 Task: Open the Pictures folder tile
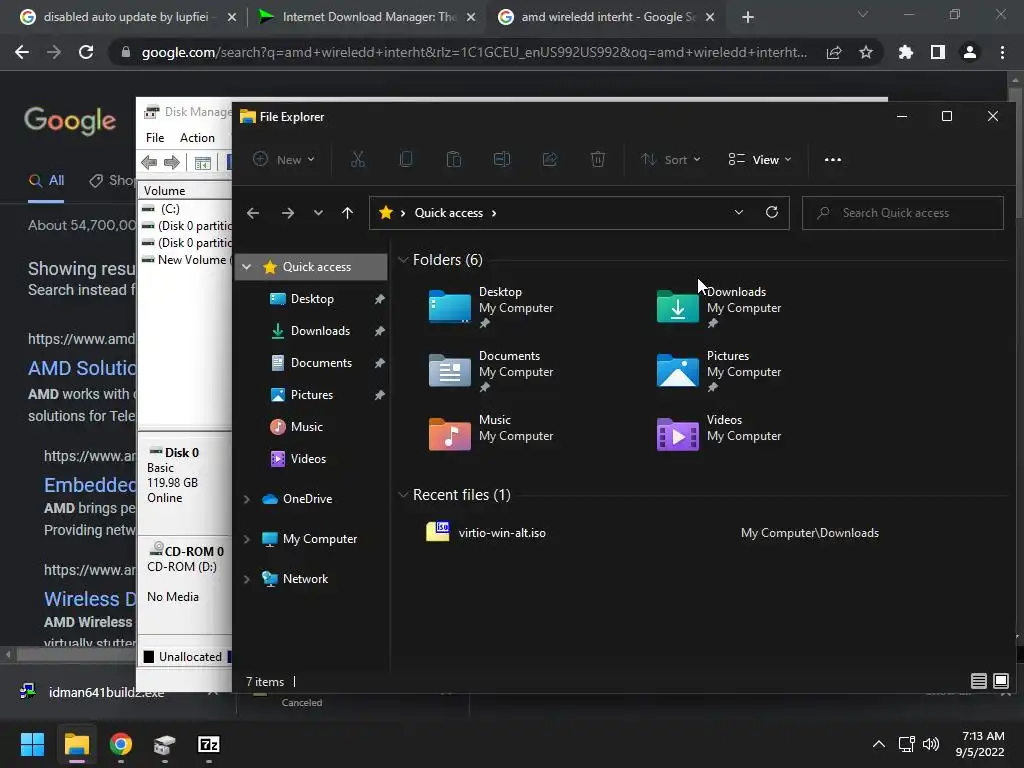719,370
